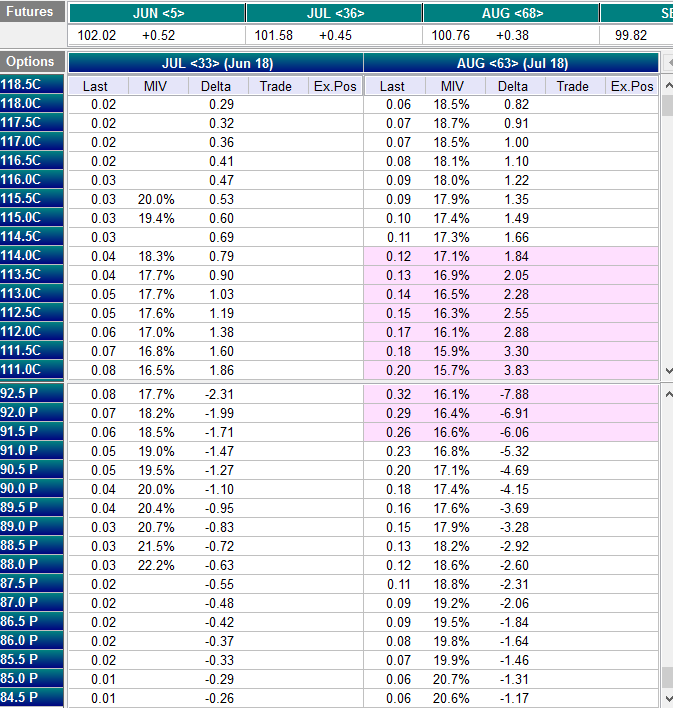The width and height of the screenshot is (673, 708).
Task: Click JUL 111.0C delta 1.86
Action: click(x=221, y=370)
